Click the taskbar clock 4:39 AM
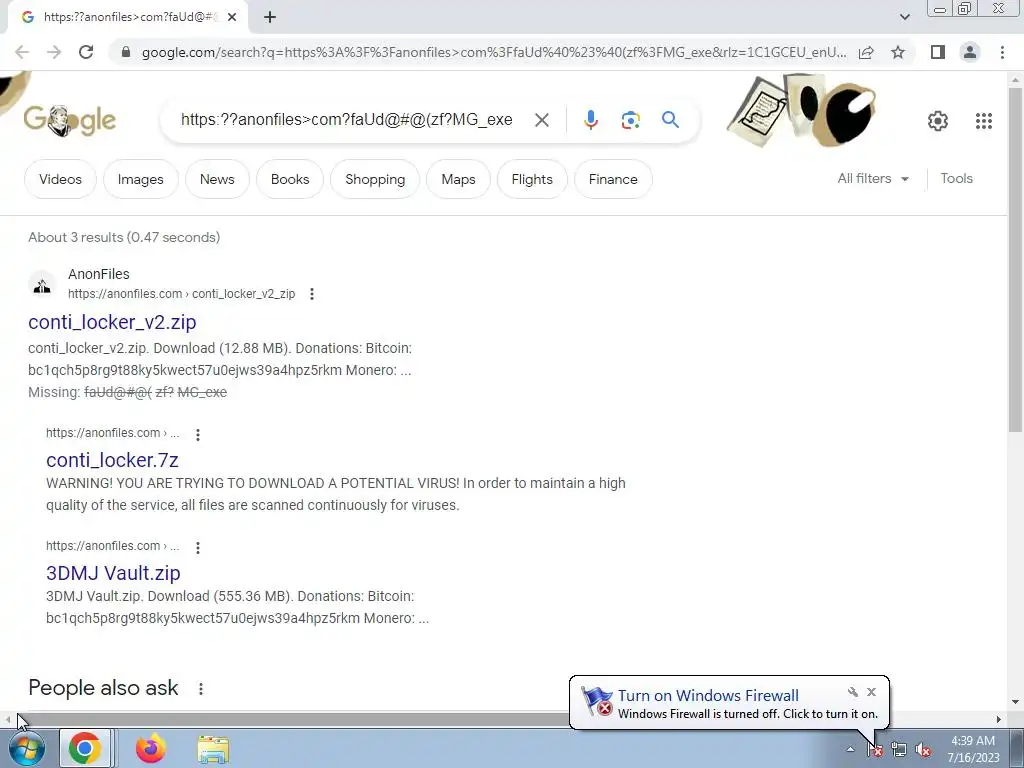1024x768 pixels. (972, 741)
